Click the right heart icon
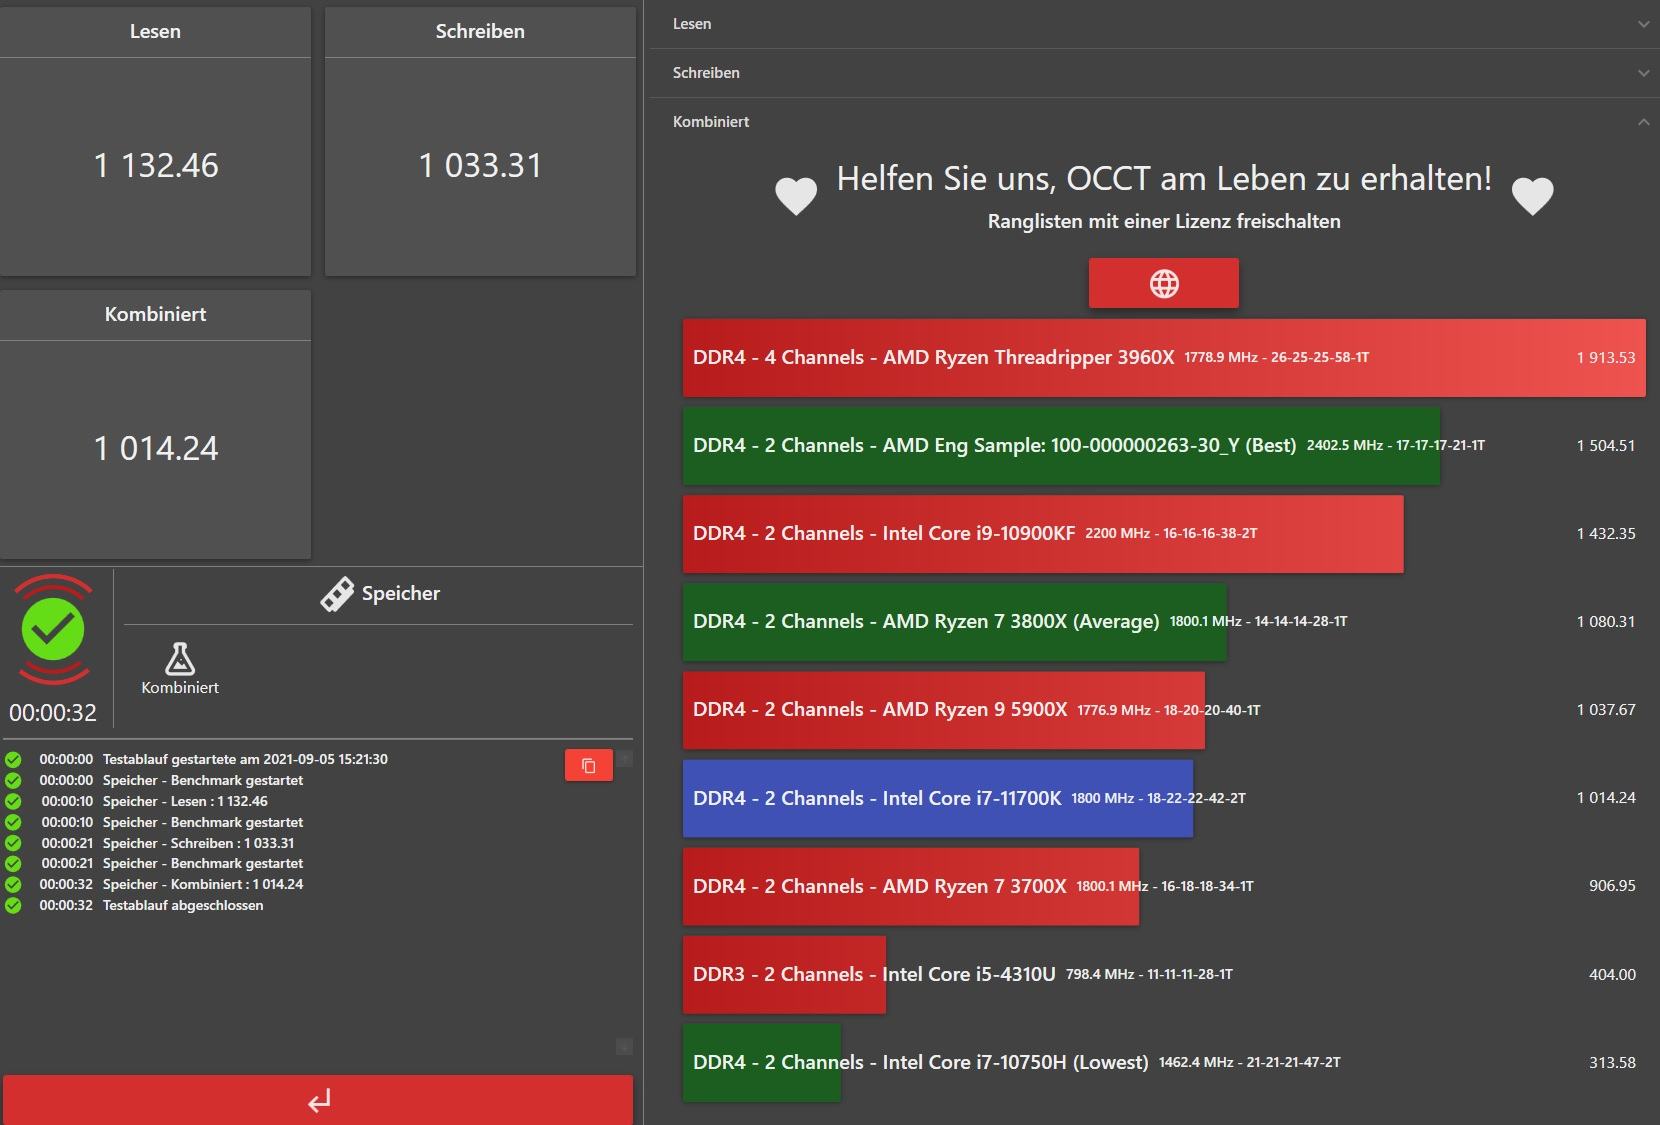Image resolution: width=1660 pixels, height=1125 pixels. tap(1532, 196)
